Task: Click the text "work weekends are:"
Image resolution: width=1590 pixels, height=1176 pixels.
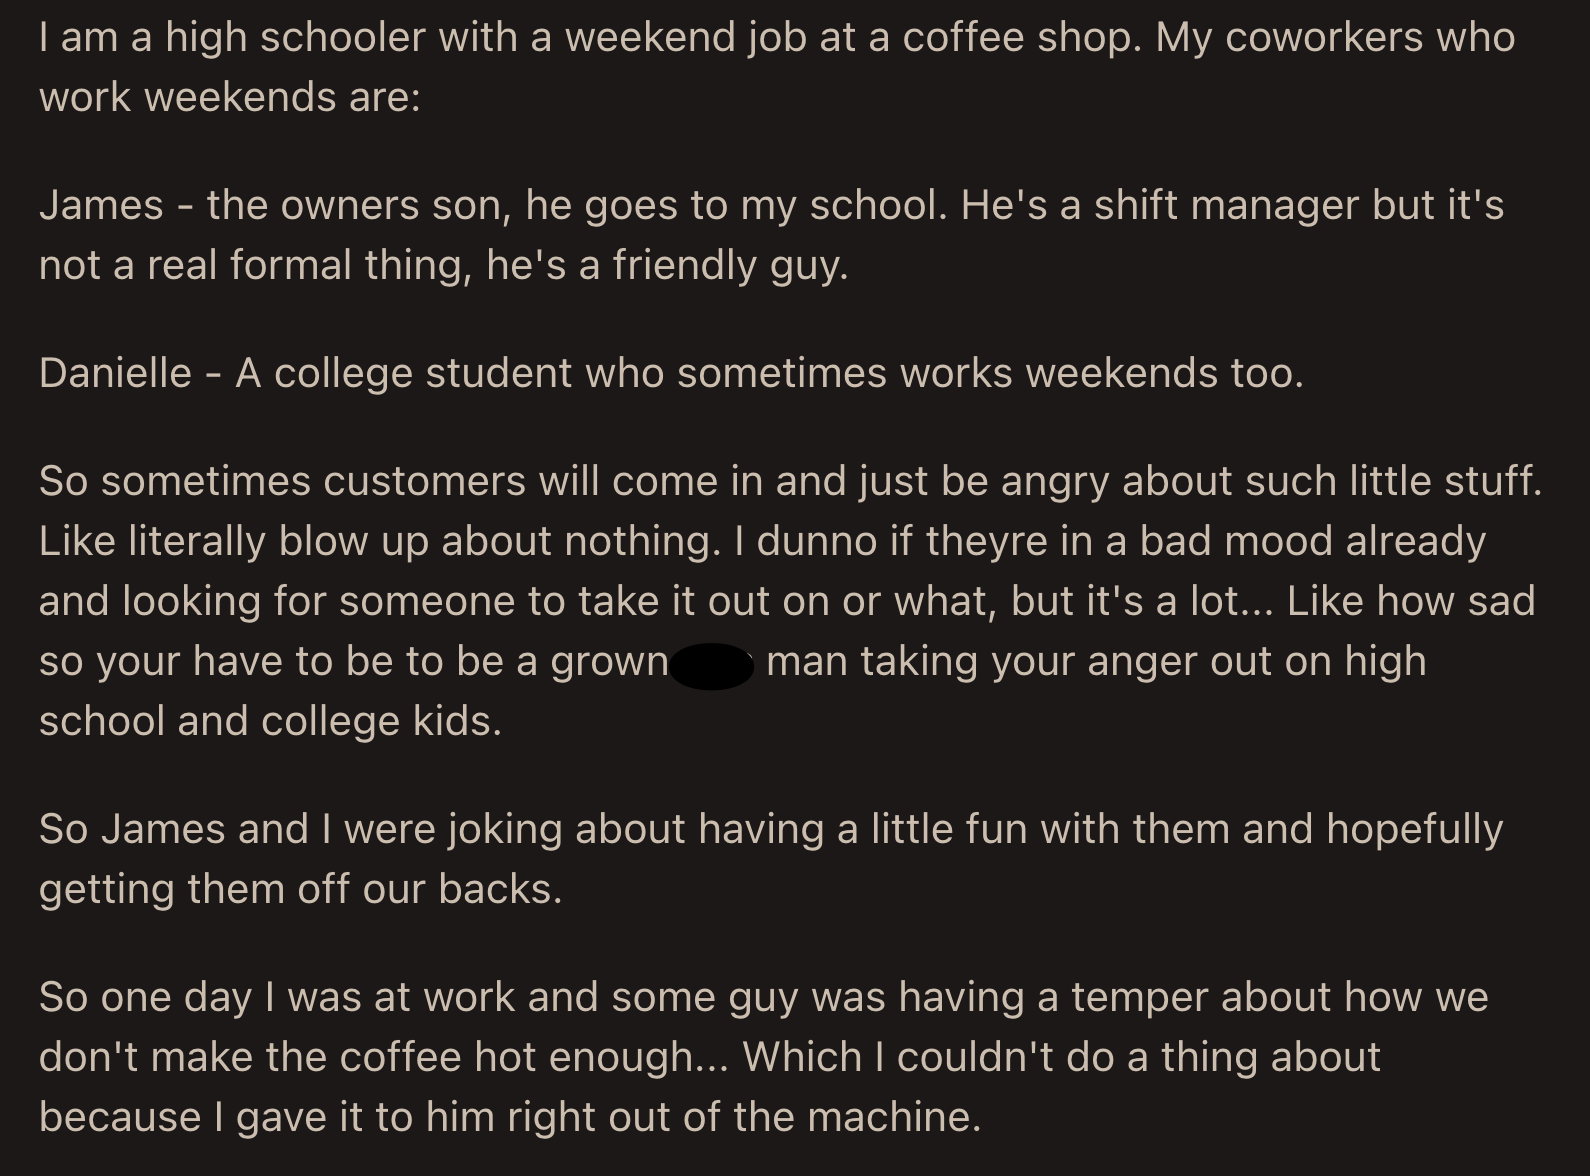Action: [230, 97]
